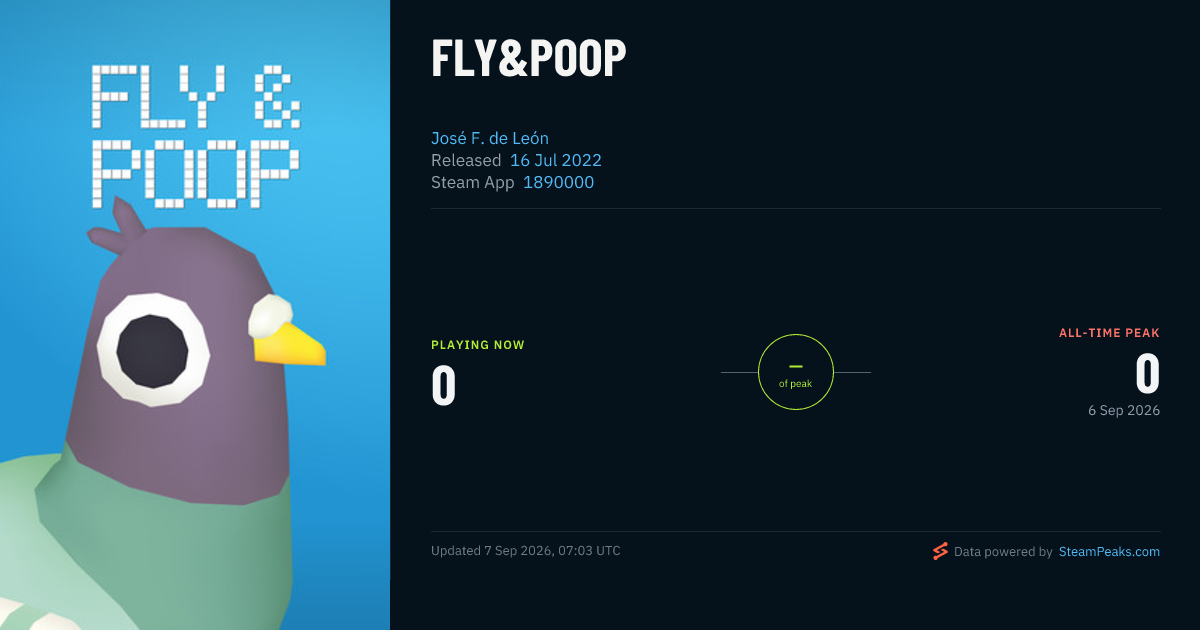
Task: Click the pigeon's yellow beak
Action: tap(288, 343)
